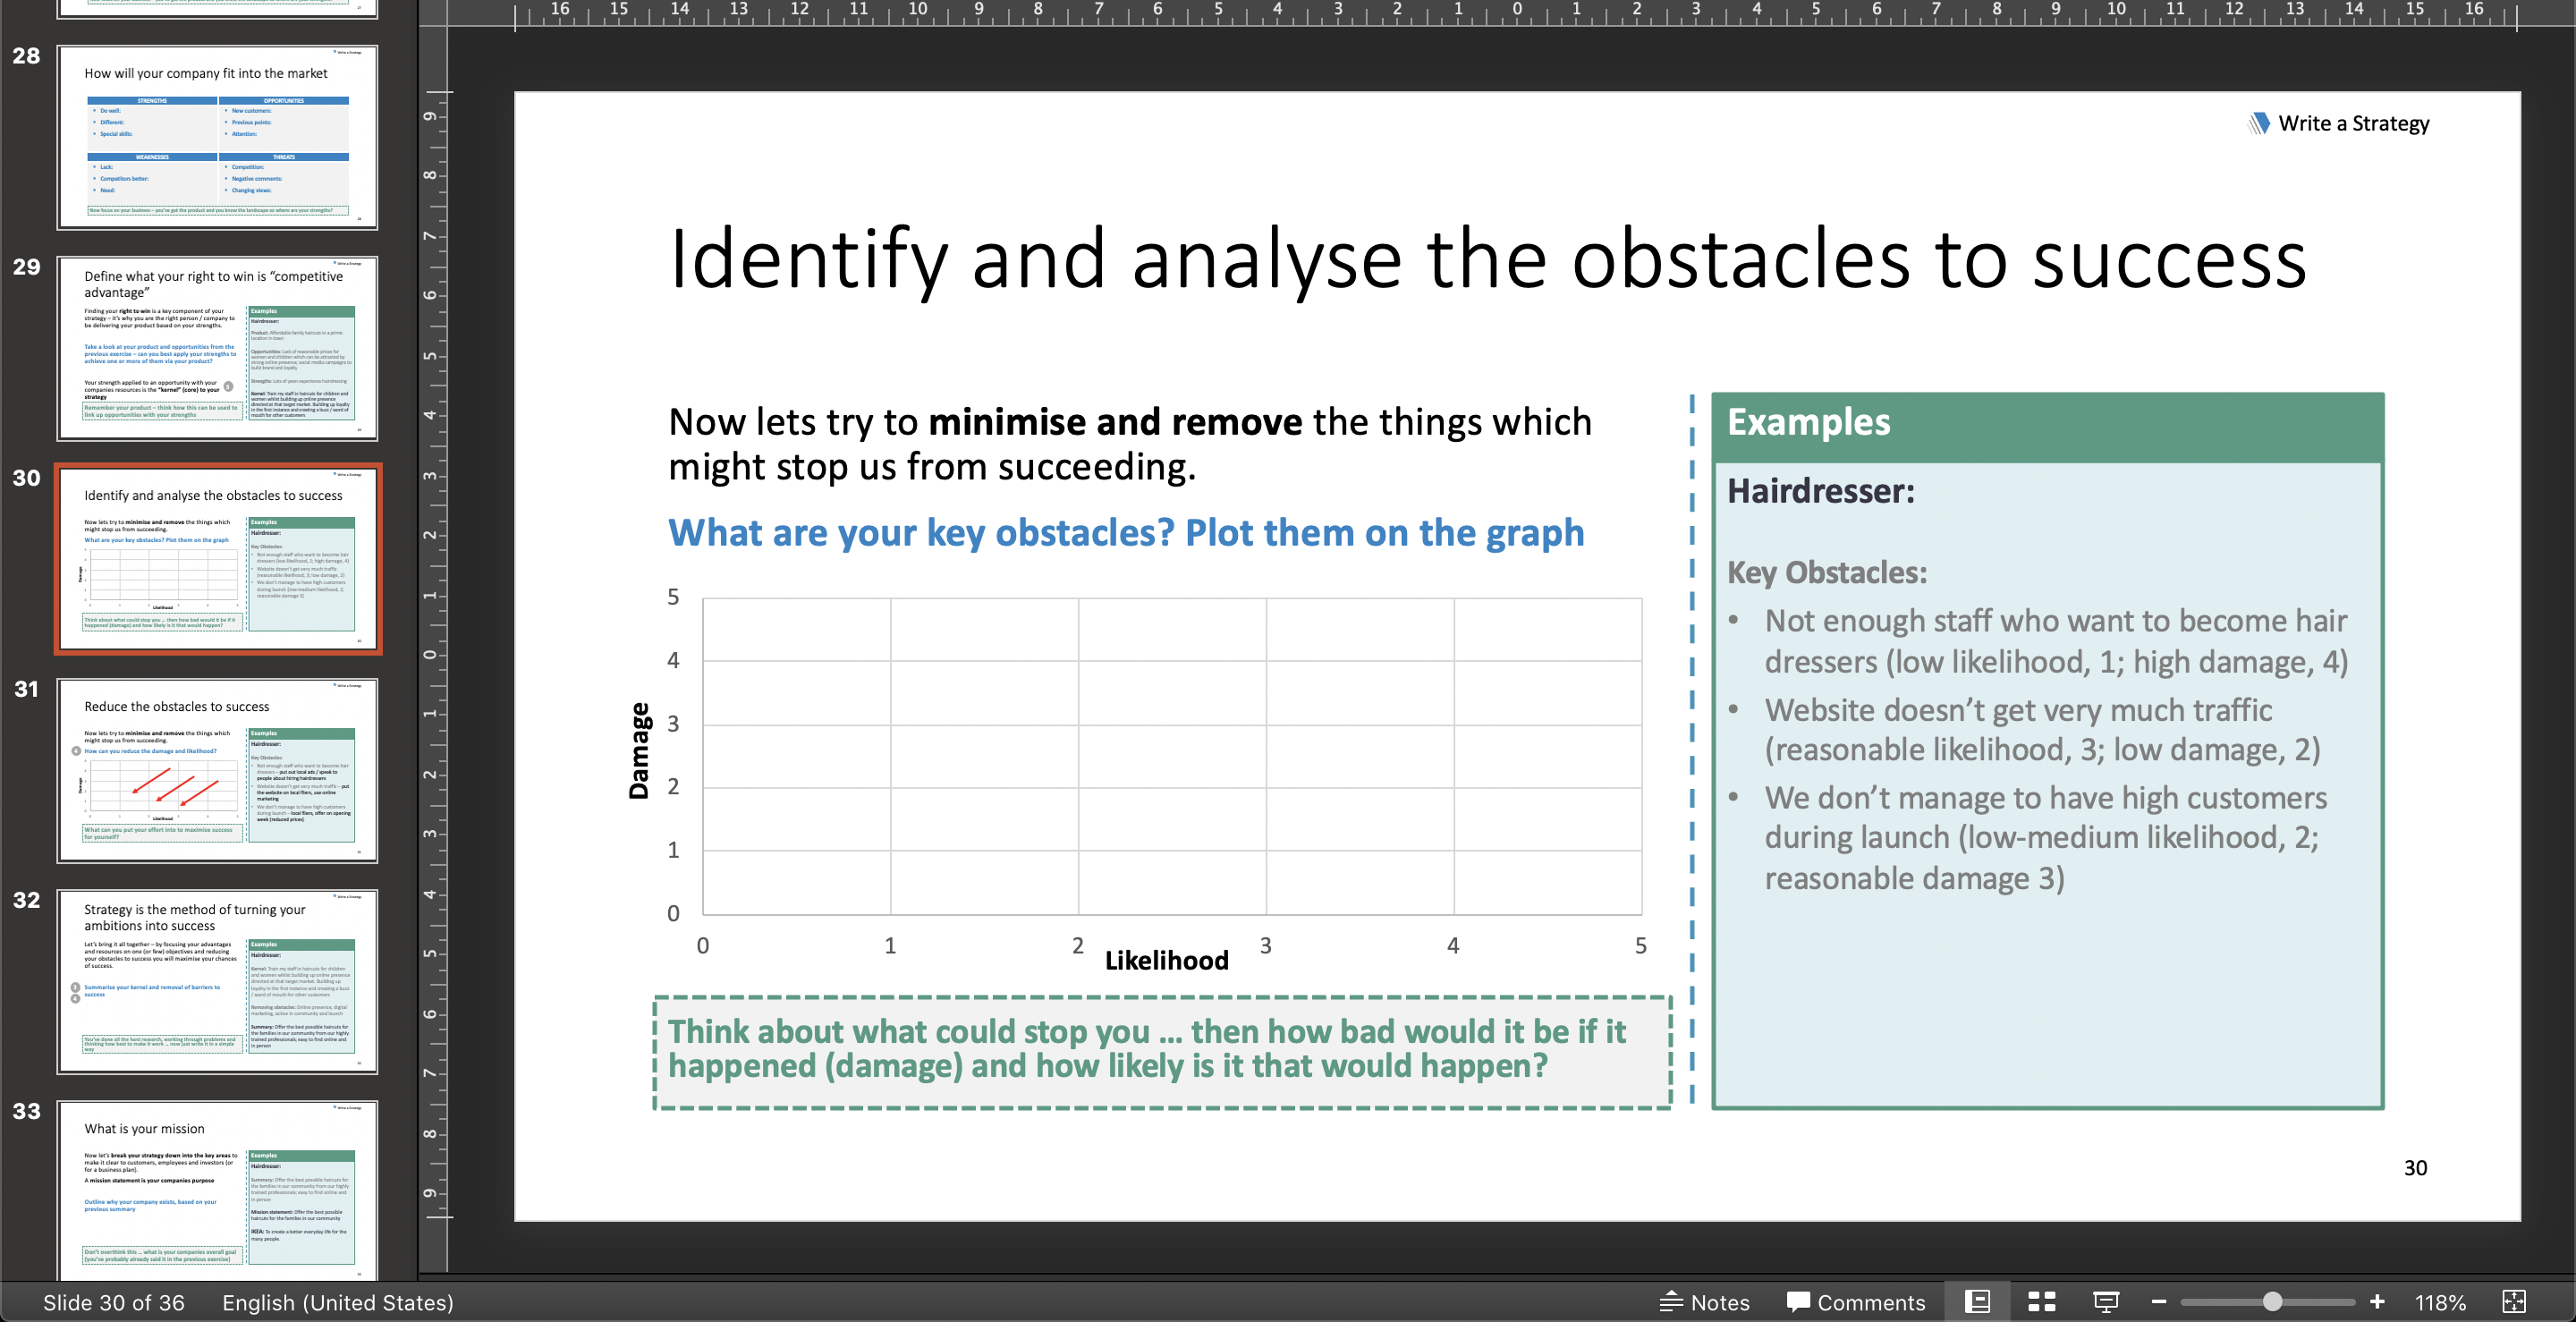Click the slide number 30 on slide
Viewport: 2576px width, 1322px height.
tap(2415, 1167)
